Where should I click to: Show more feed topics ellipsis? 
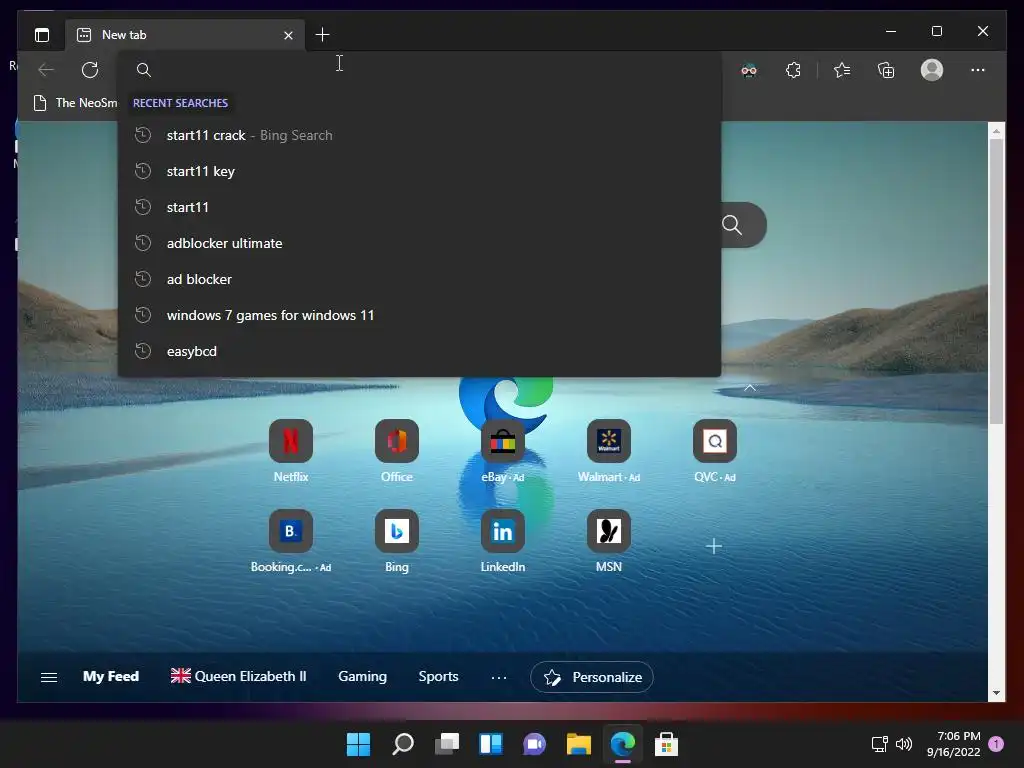click(x=499, y=678)
